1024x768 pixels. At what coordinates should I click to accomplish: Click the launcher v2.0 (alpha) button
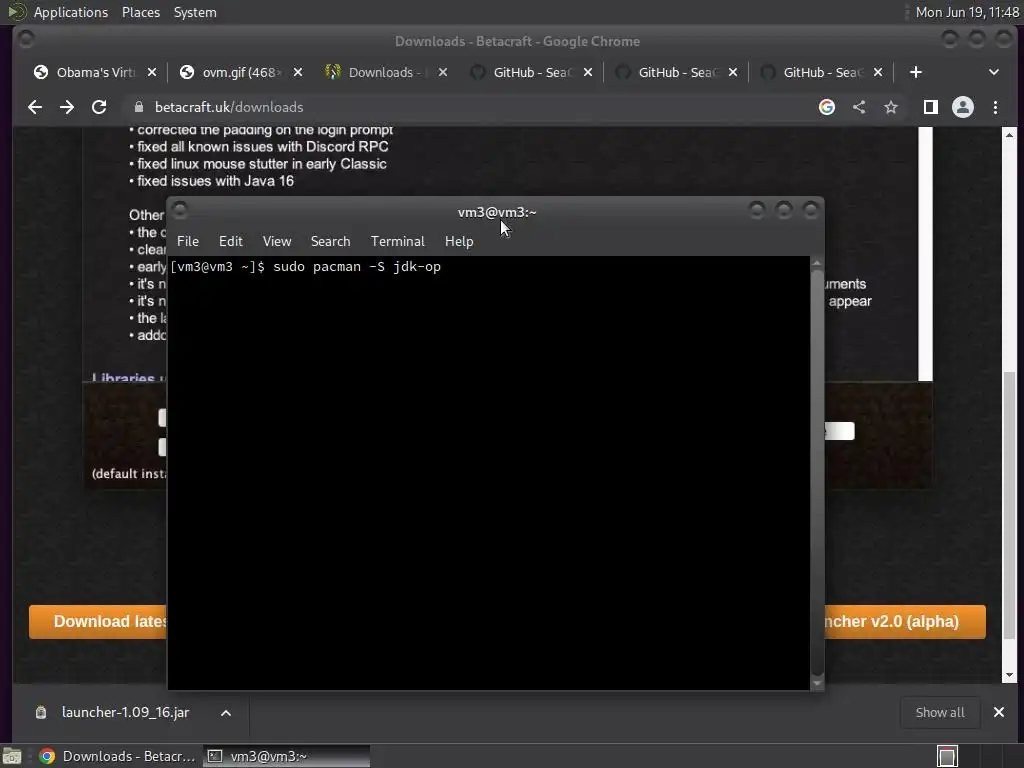click(x=905, y=622)
